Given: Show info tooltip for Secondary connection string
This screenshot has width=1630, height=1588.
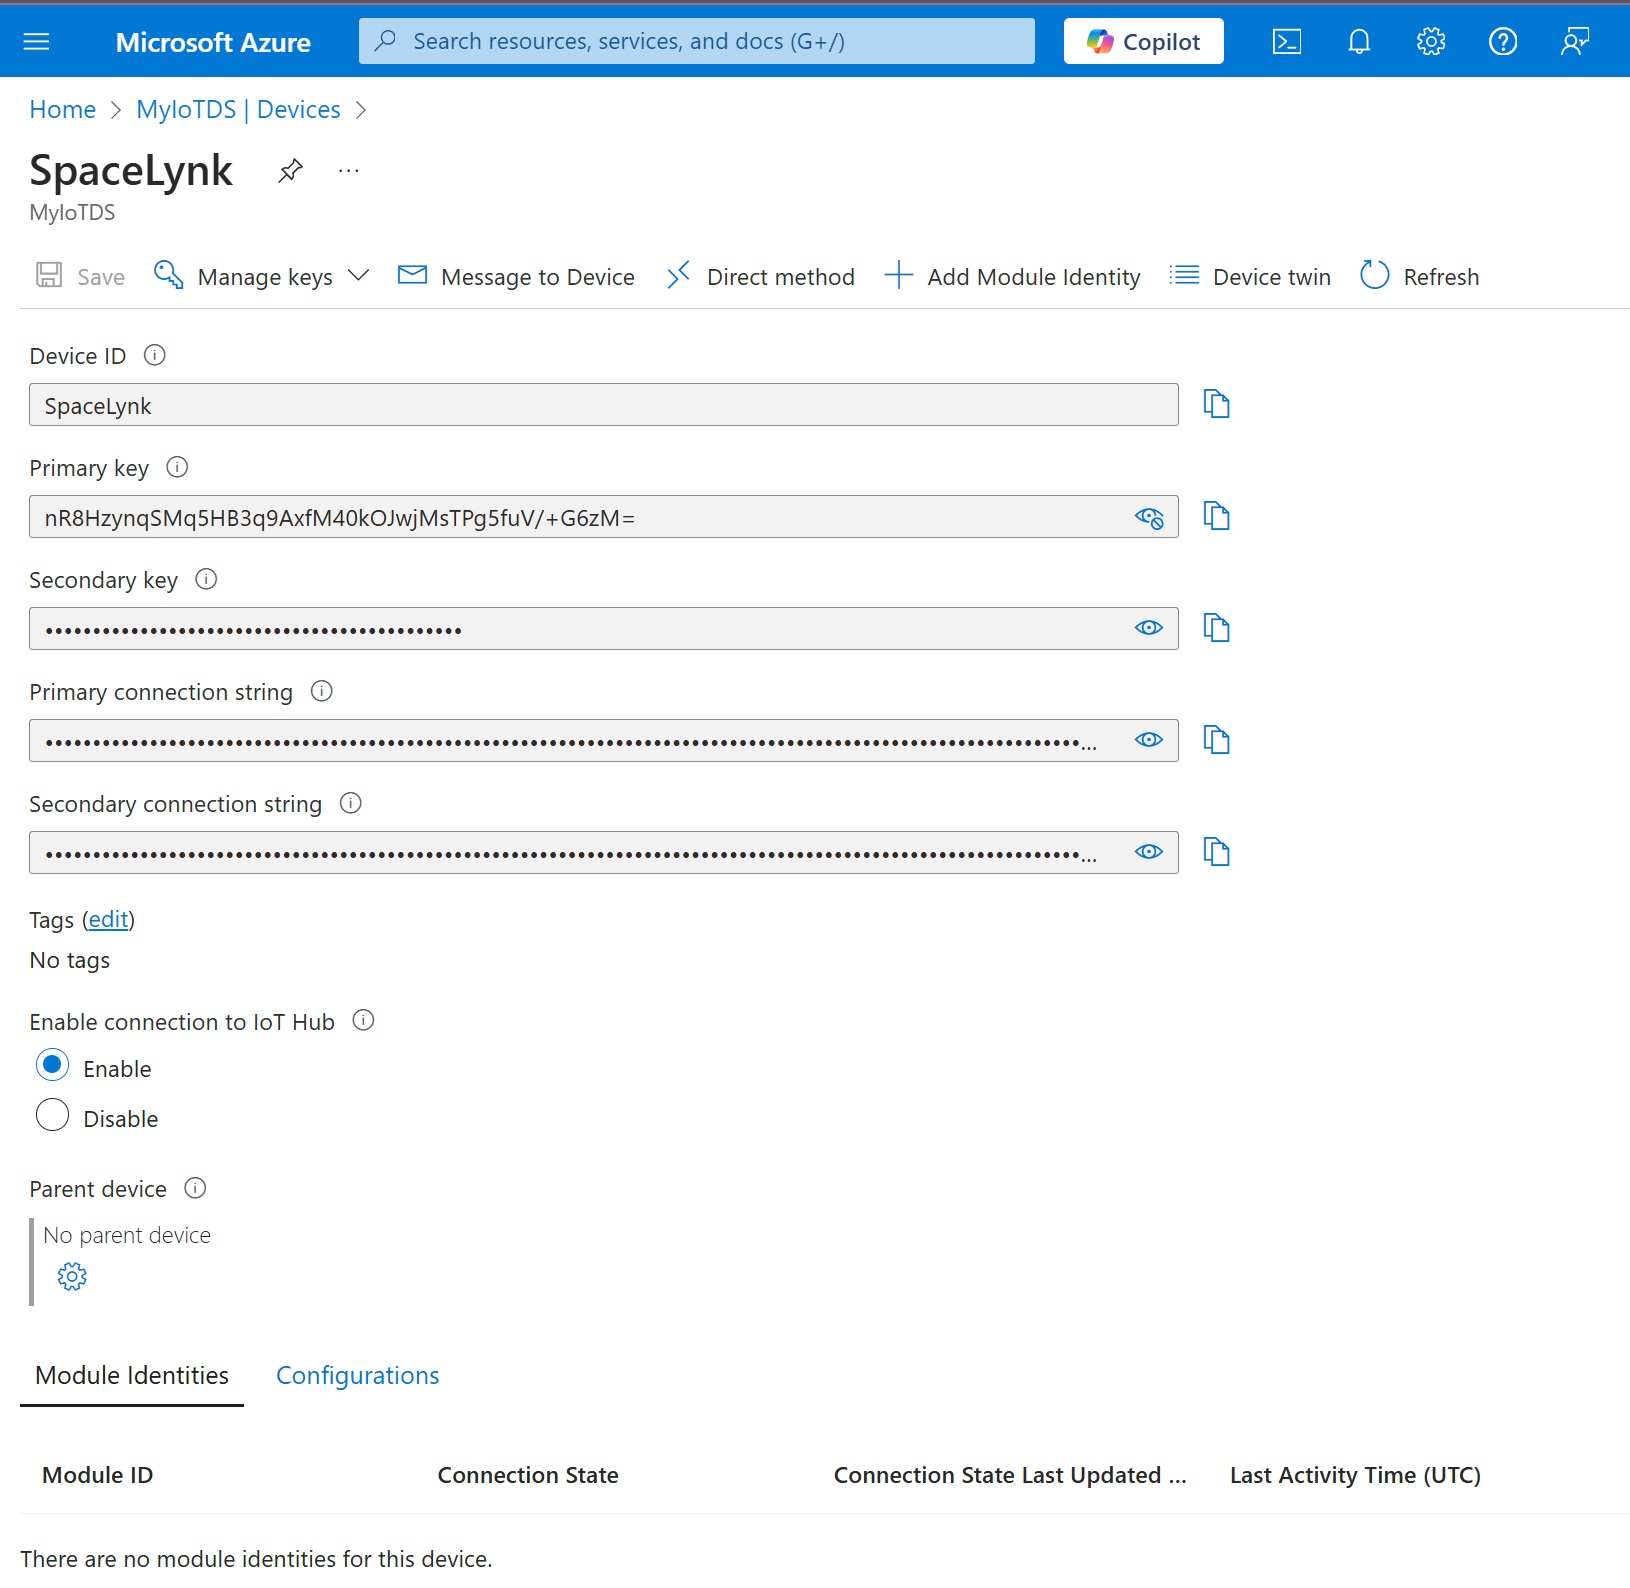Looking at the screenshot, I should (x=350, y=803).
